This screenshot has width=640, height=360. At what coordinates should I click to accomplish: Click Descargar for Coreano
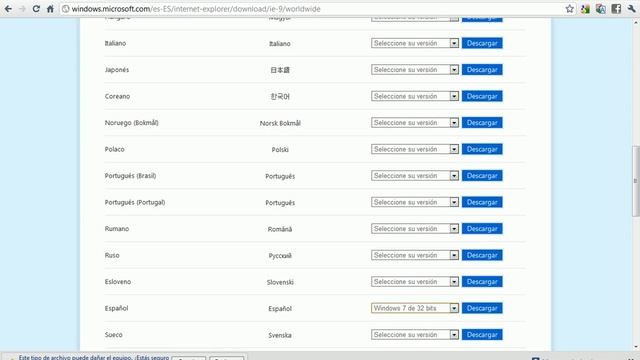[x=482, y=96]
